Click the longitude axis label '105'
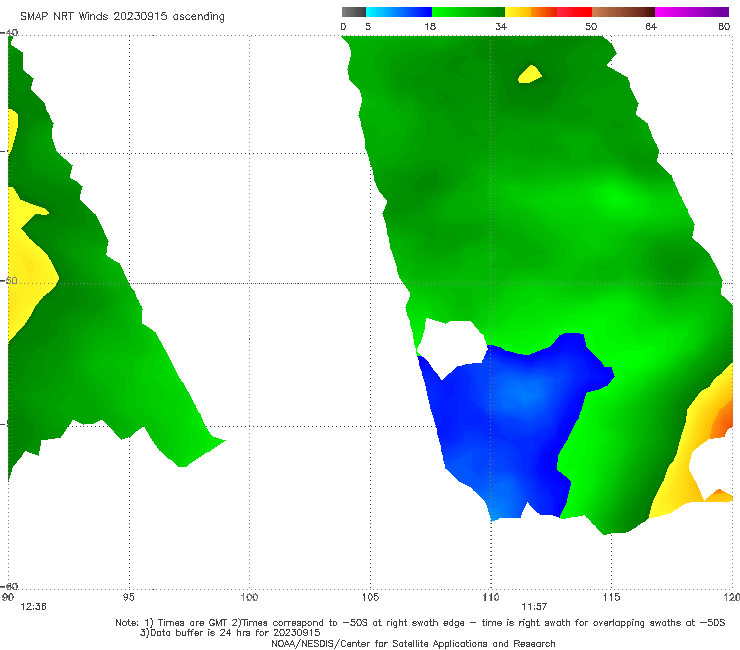The width and height of the screenshot is (740, 650). coord(370,597)
